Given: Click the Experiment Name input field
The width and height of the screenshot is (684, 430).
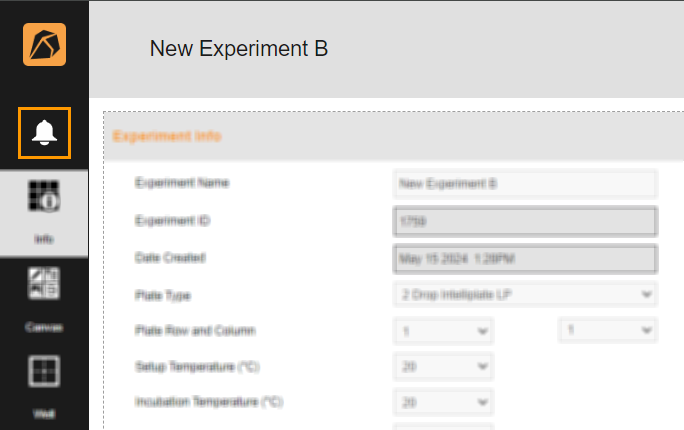Looking at the screenshot, I should [x=525, y=184].
